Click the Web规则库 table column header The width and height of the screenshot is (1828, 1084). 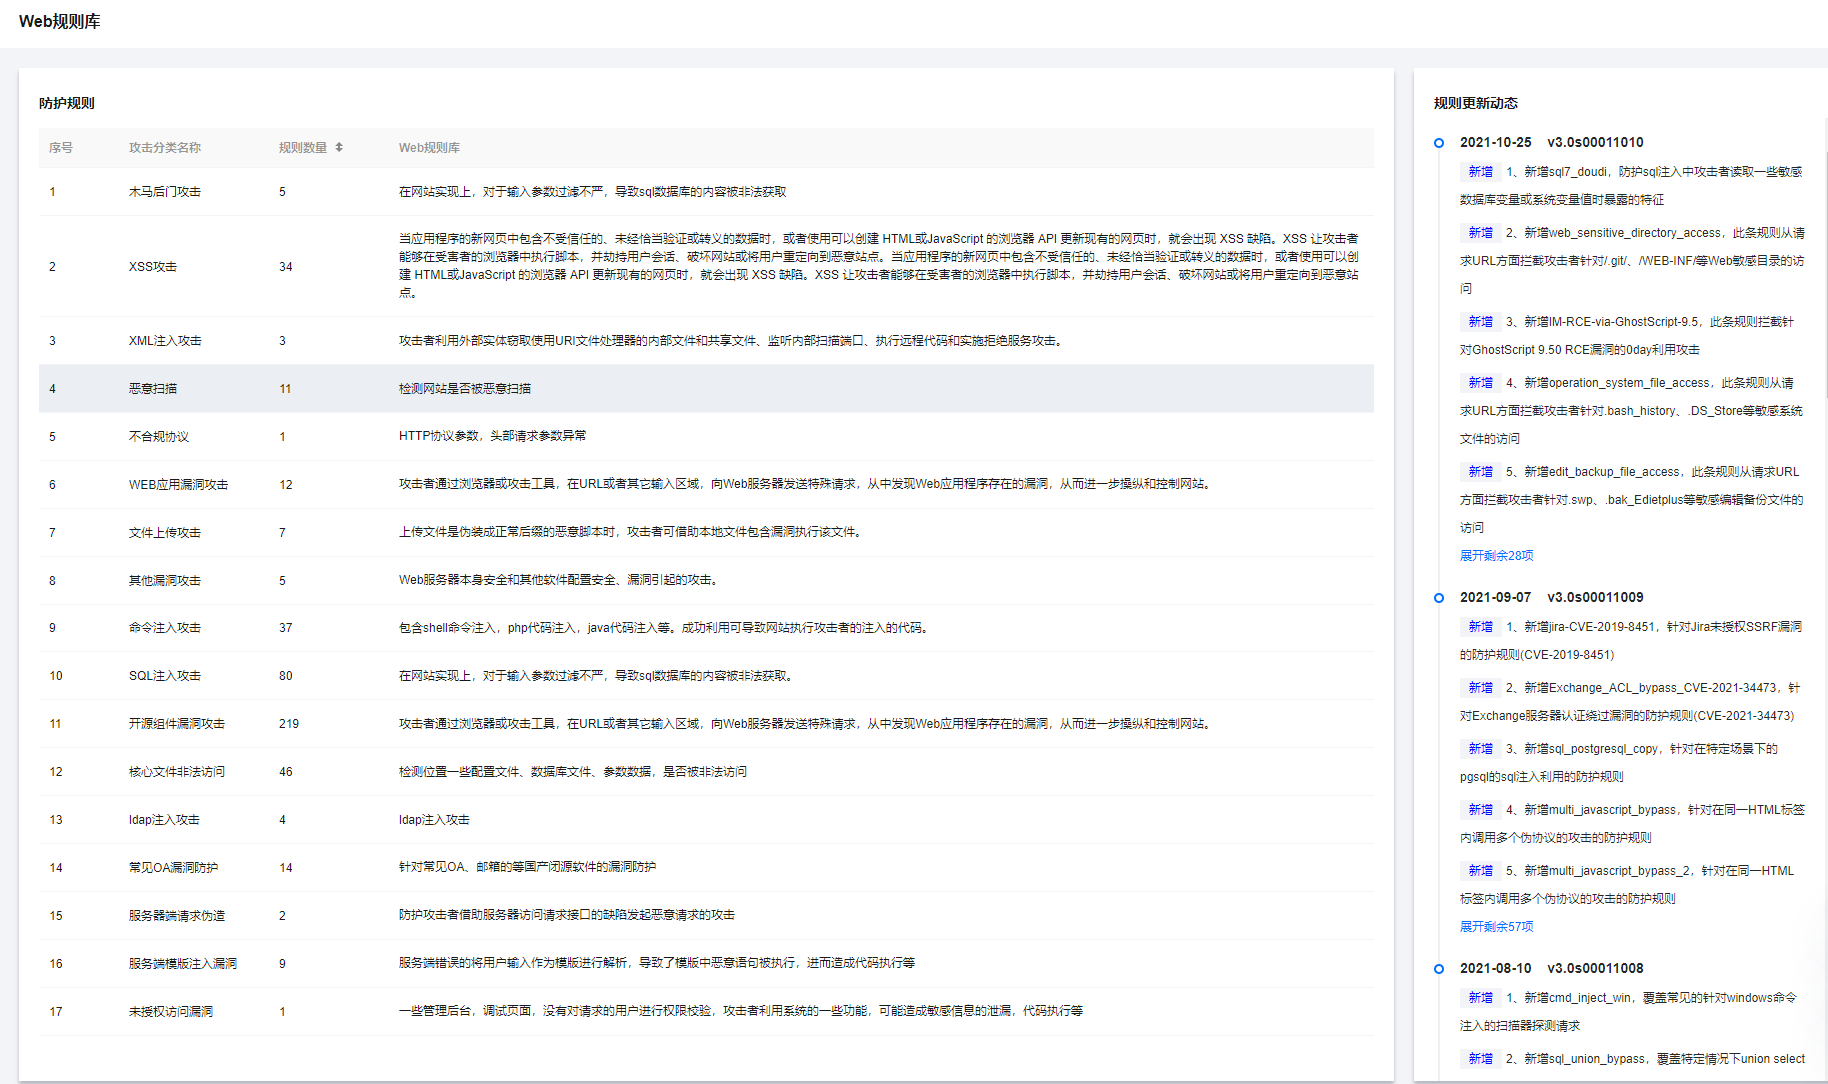click(429, 148)
